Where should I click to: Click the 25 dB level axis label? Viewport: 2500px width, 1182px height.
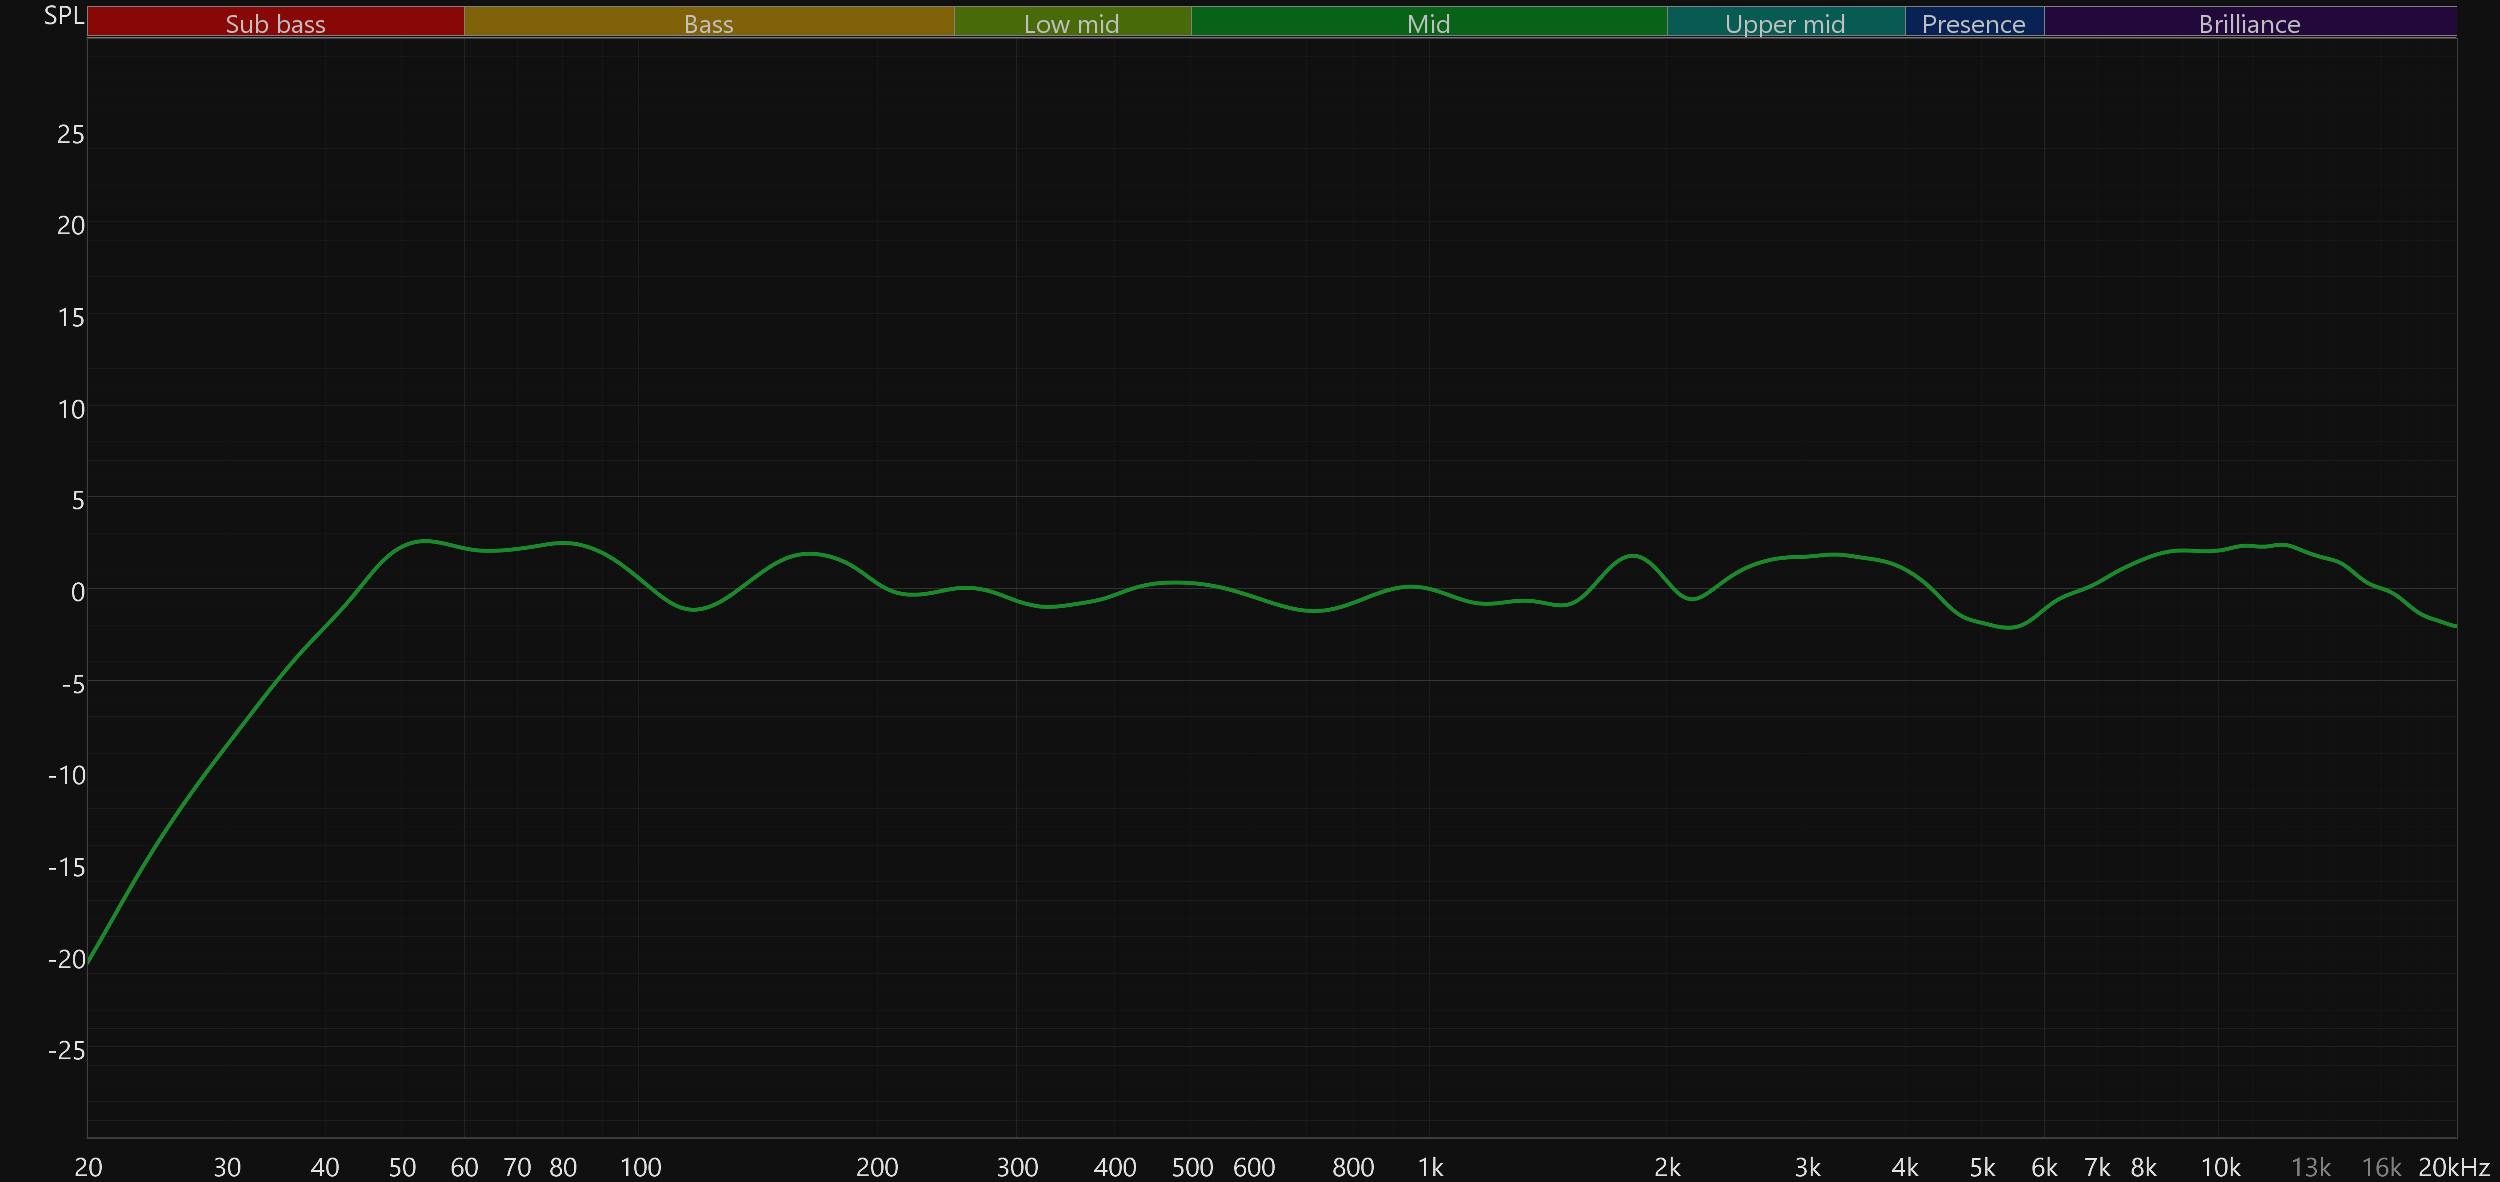[70, 134]
